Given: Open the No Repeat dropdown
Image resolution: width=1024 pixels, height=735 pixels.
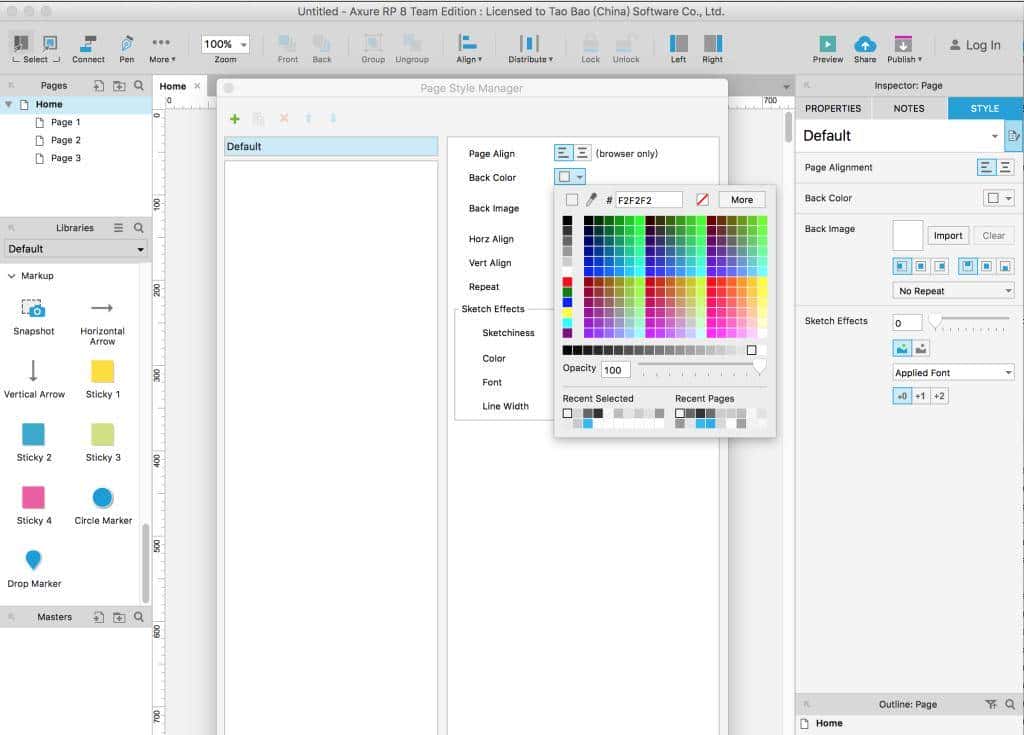Looking at the screenshot, I should pos(953,291).
